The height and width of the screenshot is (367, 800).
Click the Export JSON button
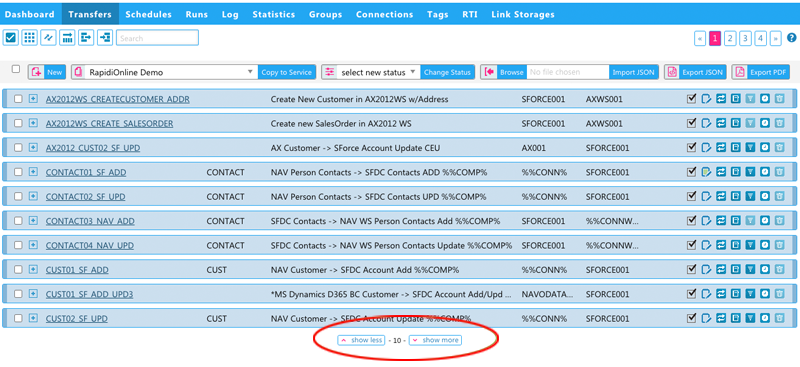pos(695,72)
